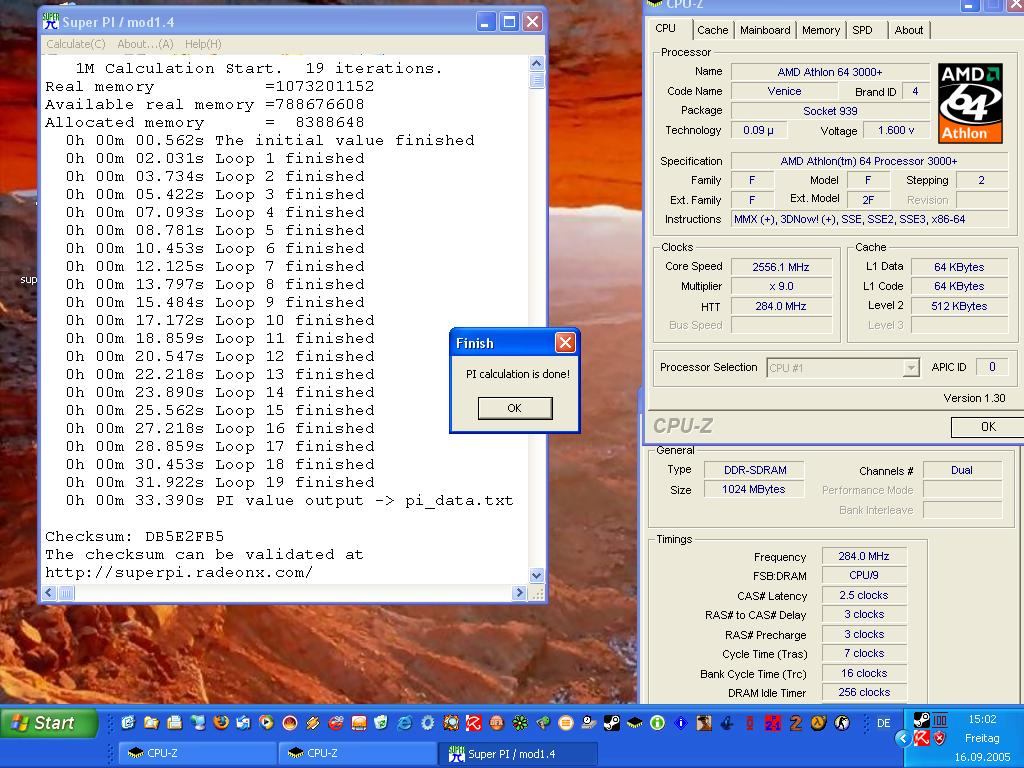Open the printer icon in quick launch
The height and width of the screenshot is (768, 1024).
(x=174, y=722)
